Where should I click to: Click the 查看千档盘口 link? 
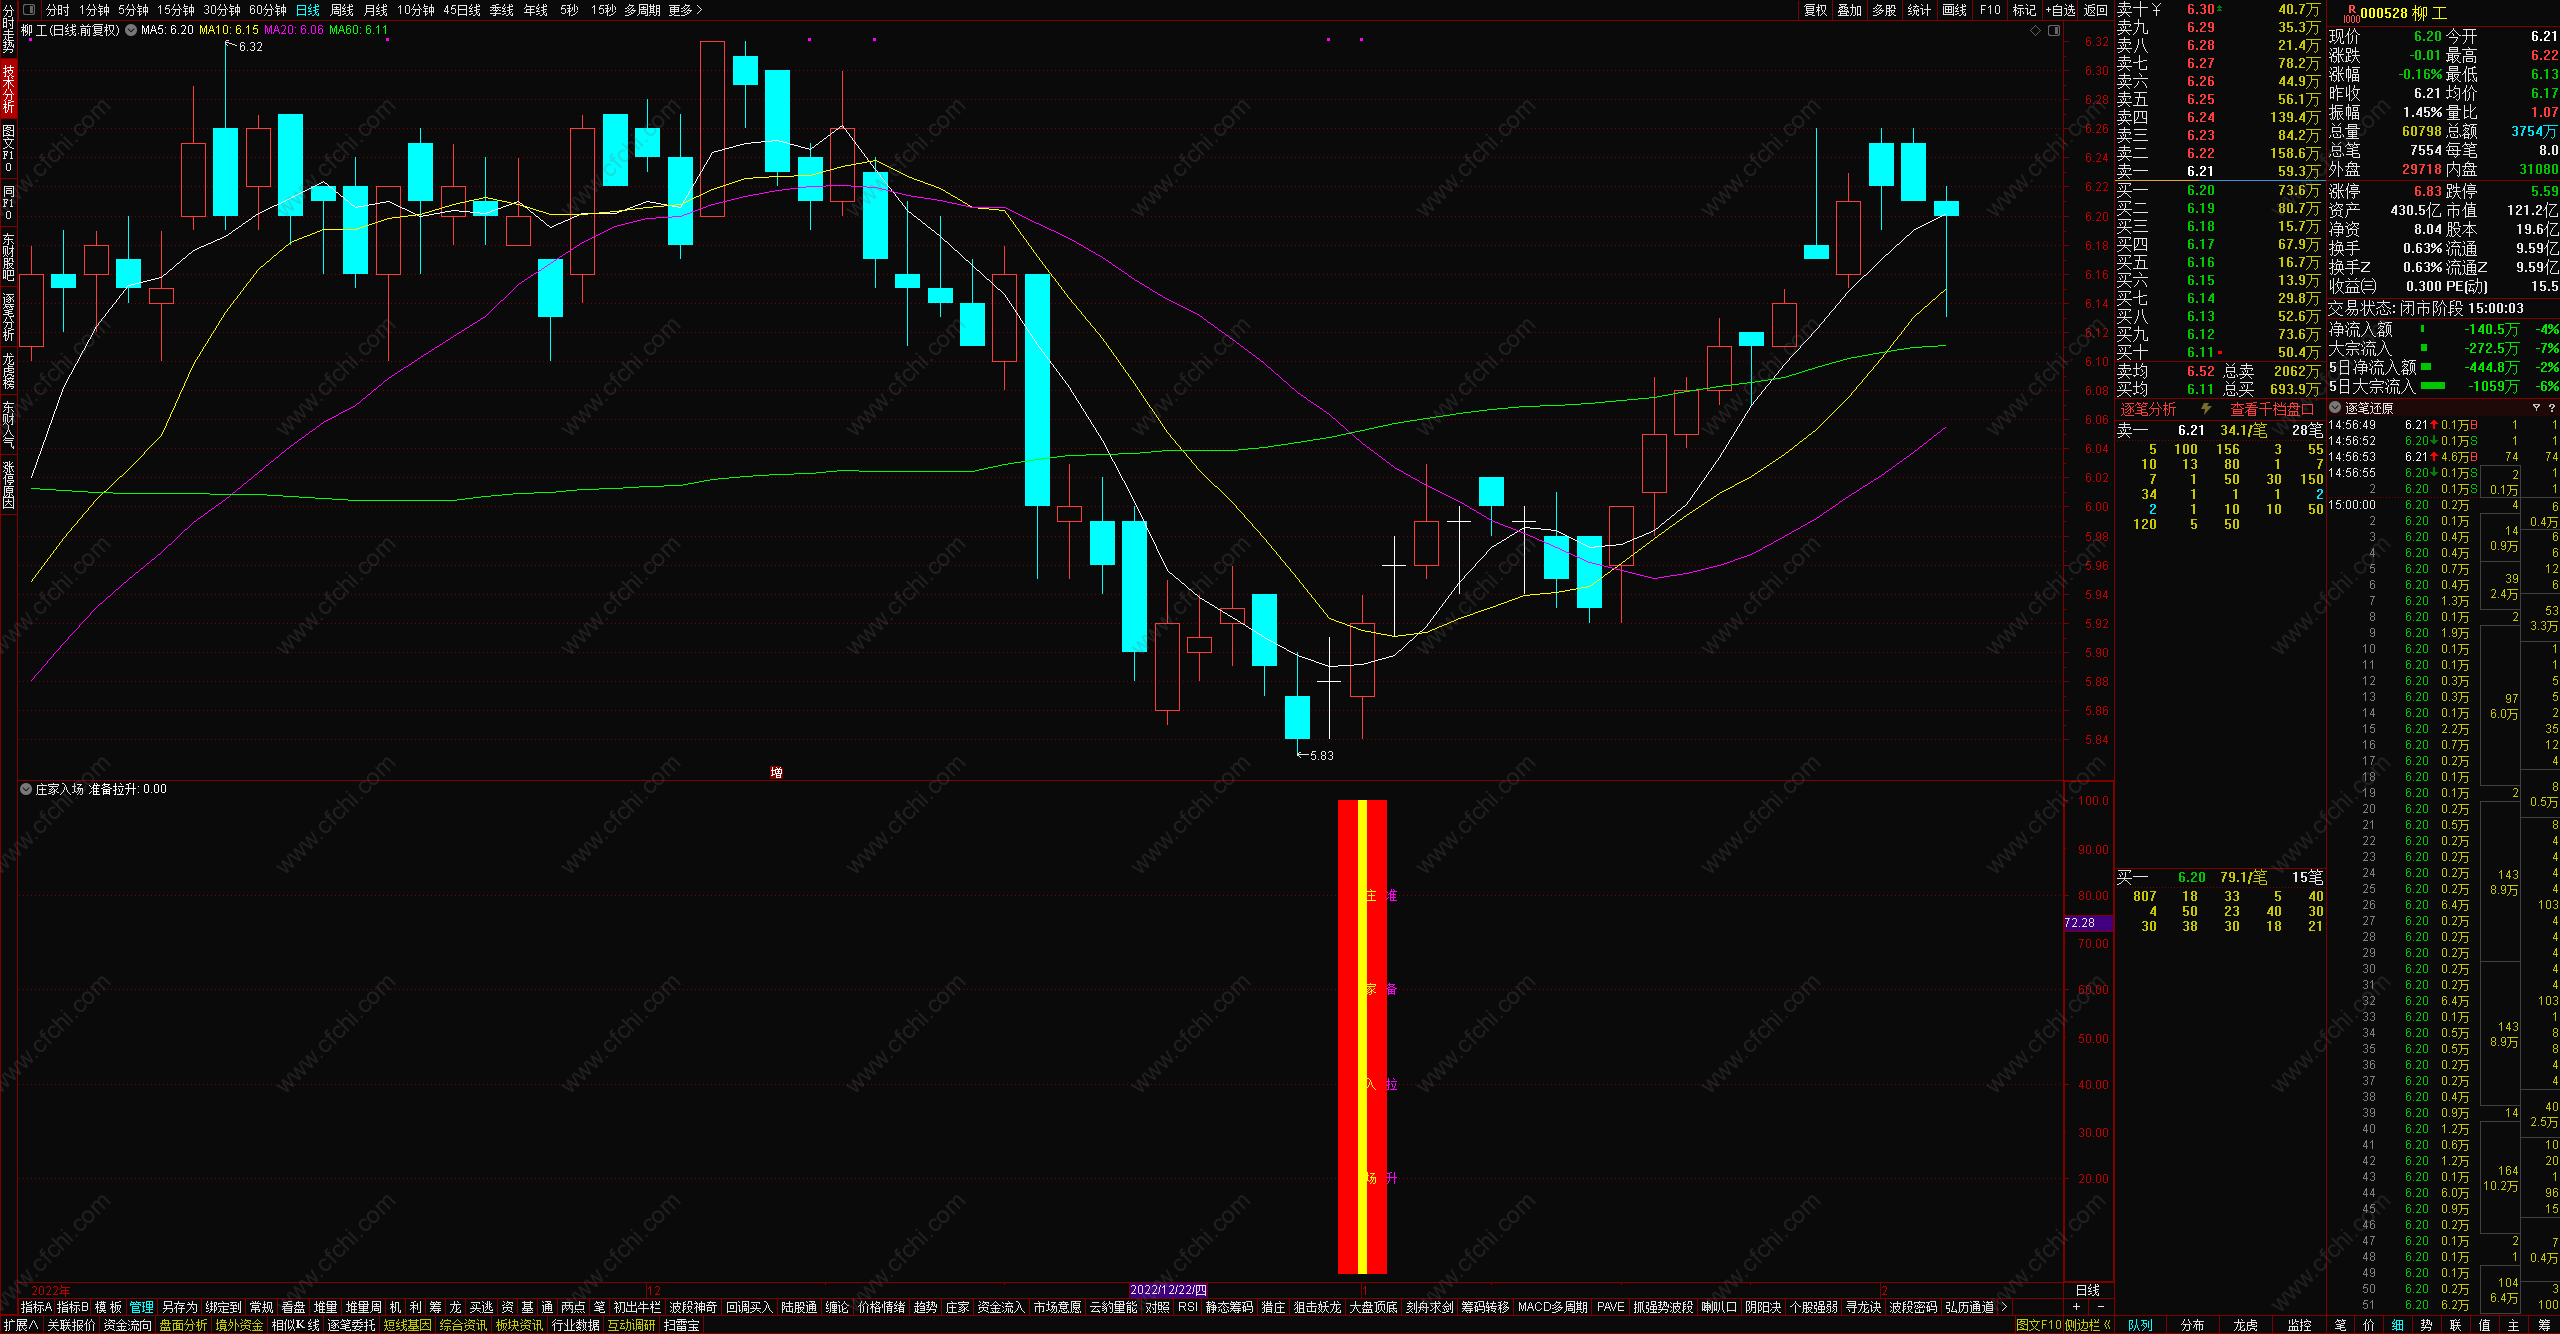click(2272, 409)
